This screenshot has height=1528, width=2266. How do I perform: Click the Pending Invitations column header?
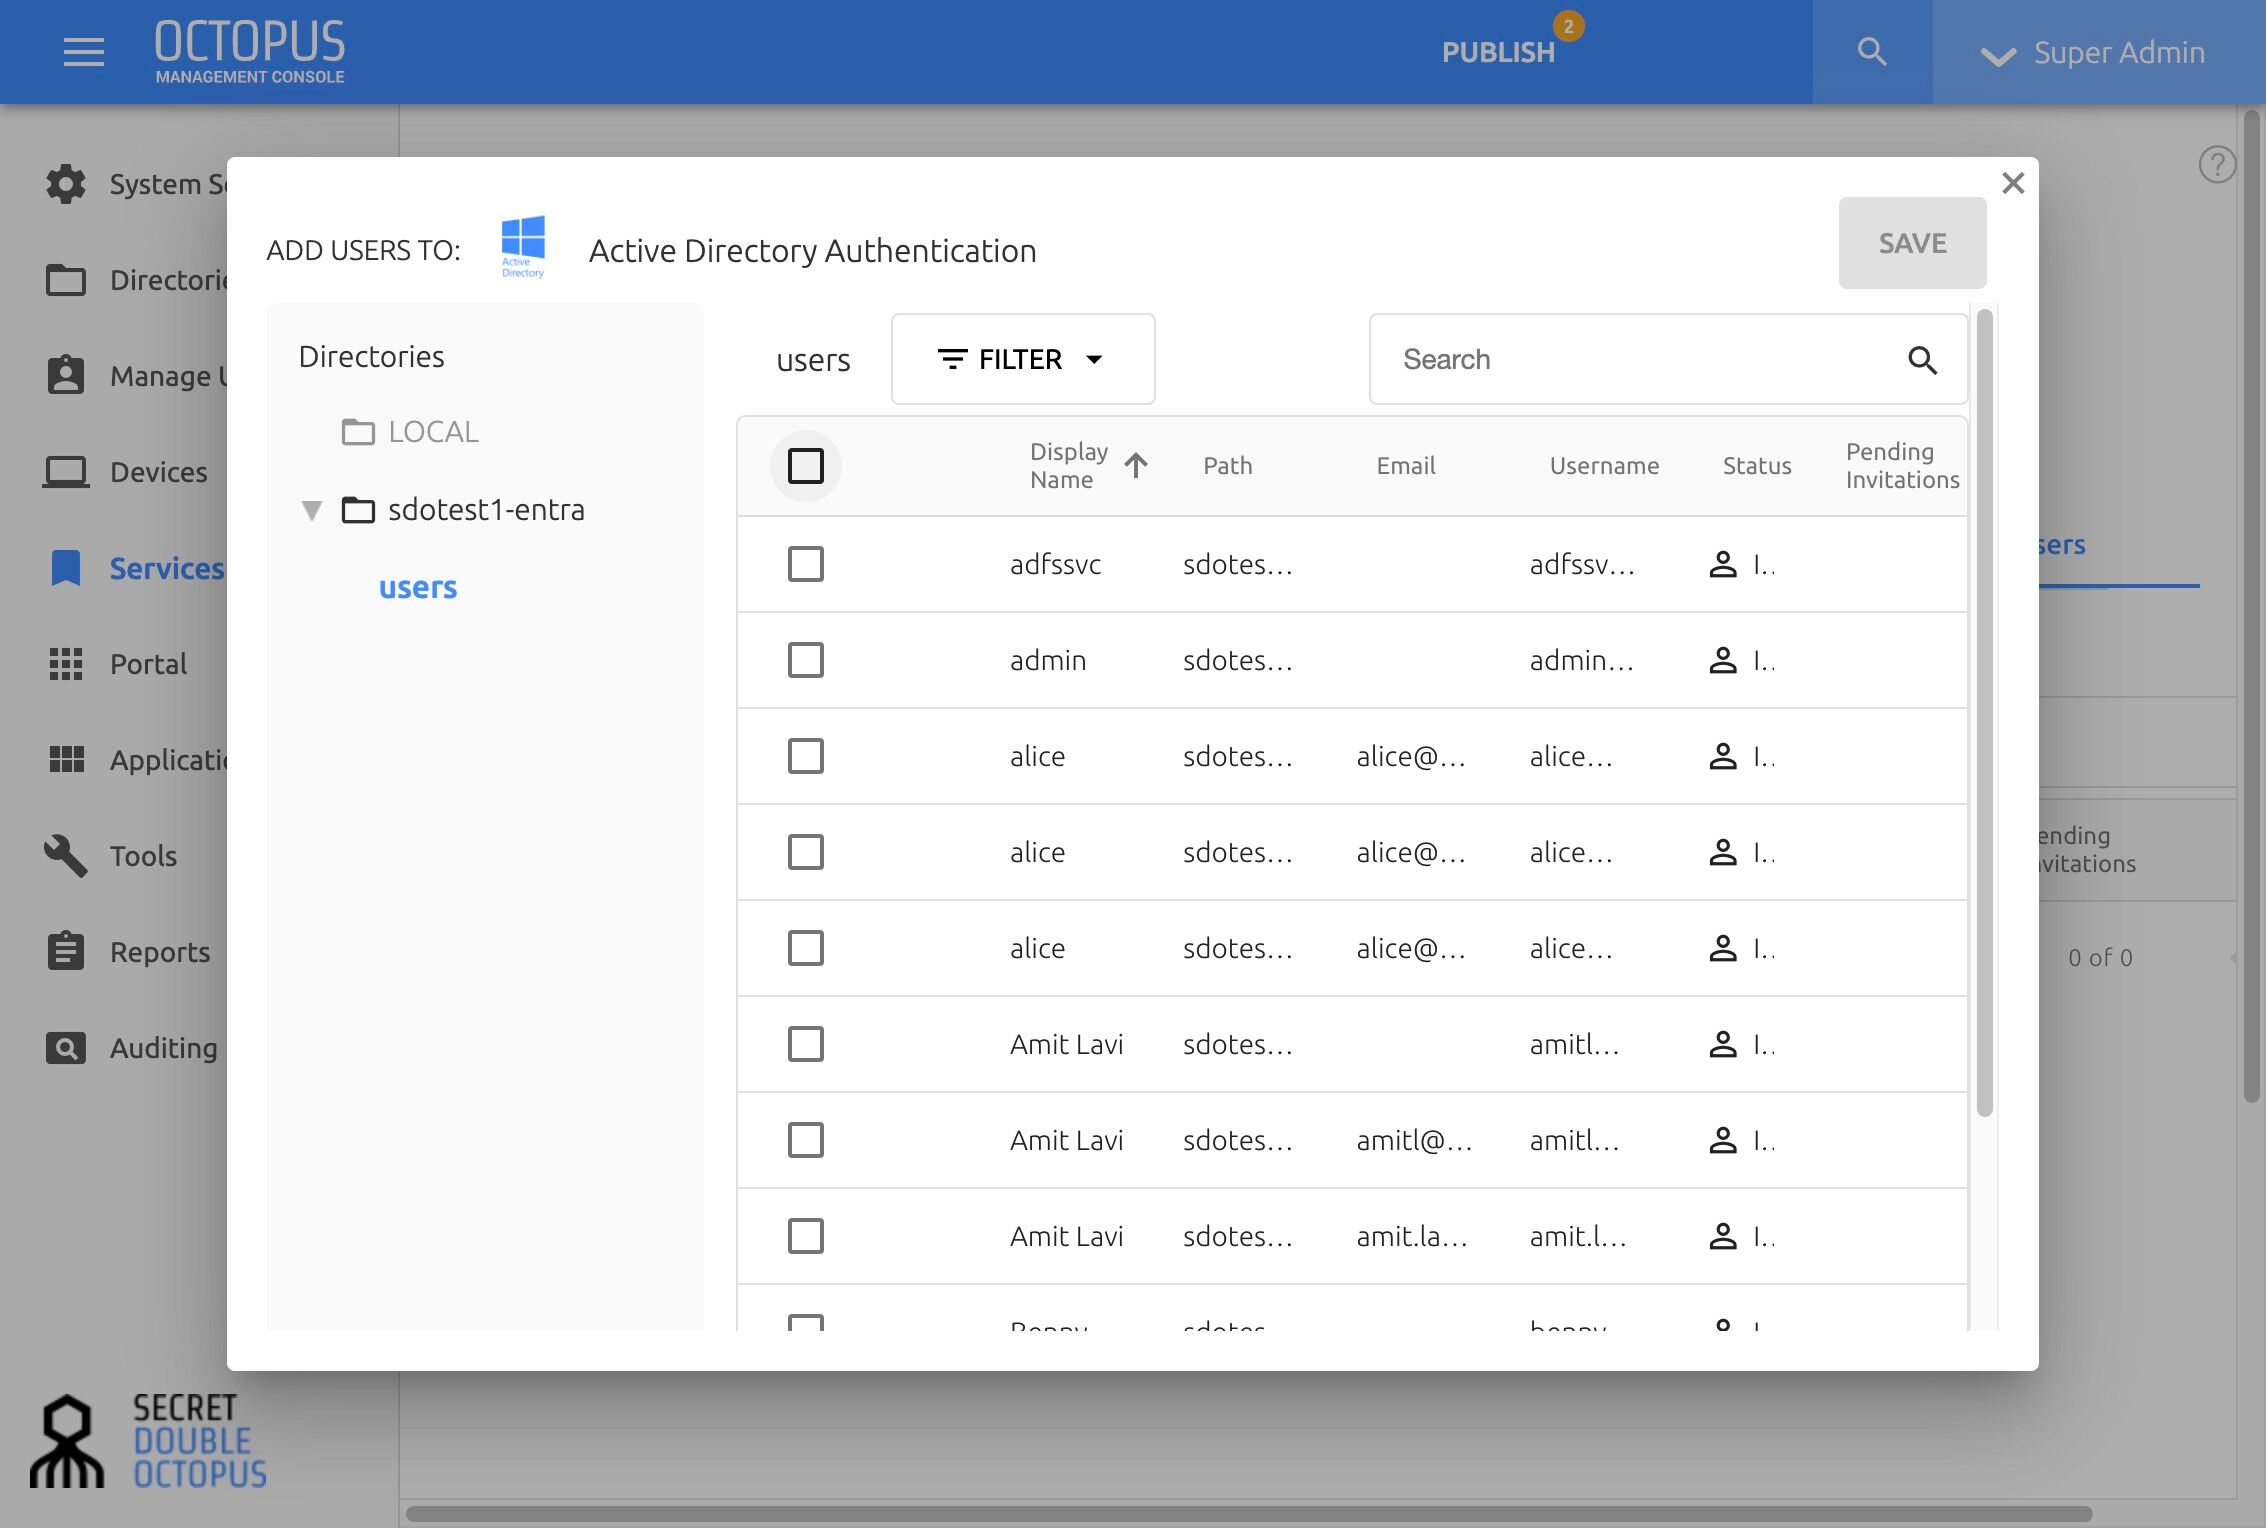click(x=1902, y=466)
